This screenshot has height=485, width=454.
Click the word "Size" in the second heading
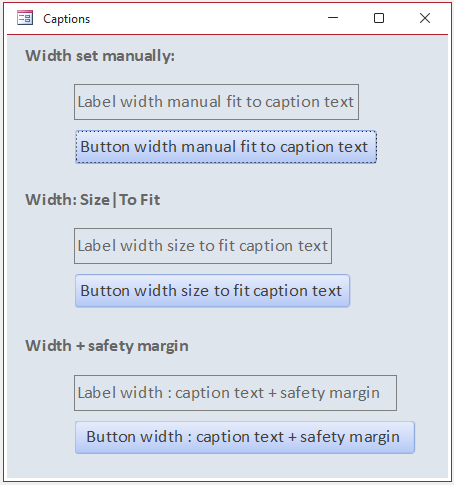[x=95, y=200]
